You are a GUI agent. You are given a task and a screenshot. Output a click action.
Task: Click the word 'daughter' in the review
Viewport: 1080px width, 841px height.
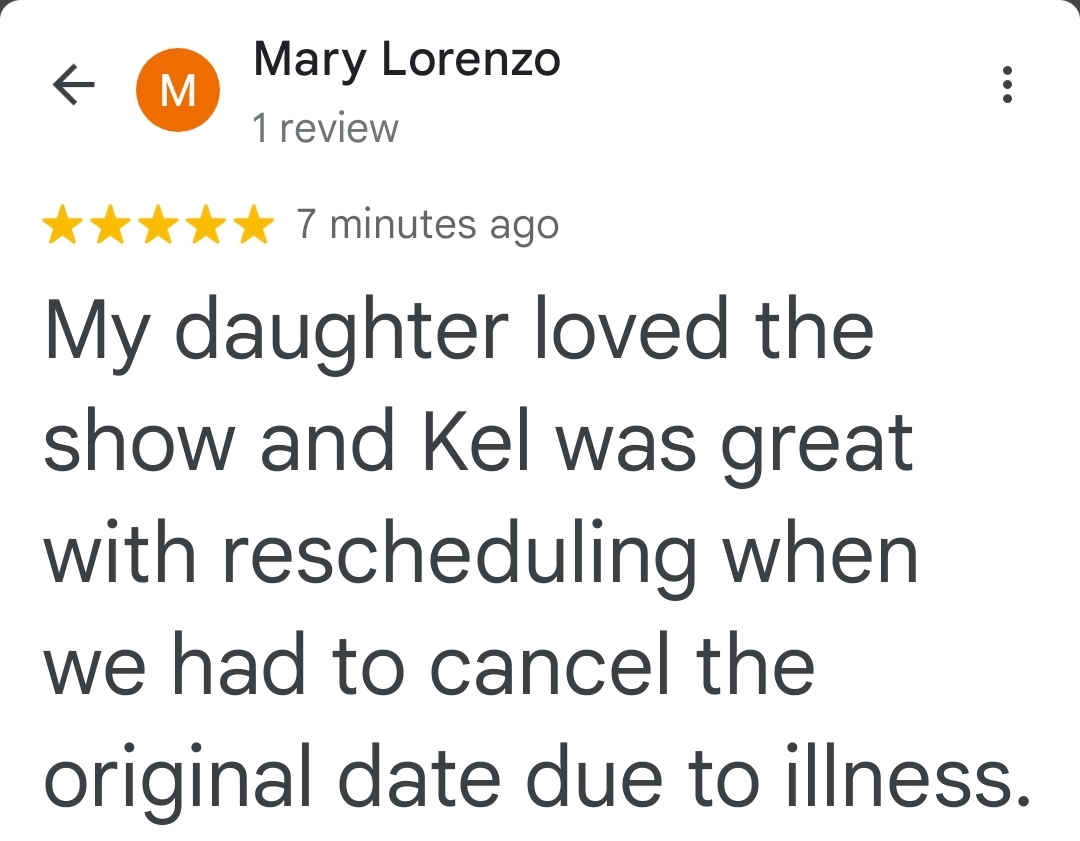[341, 334]
